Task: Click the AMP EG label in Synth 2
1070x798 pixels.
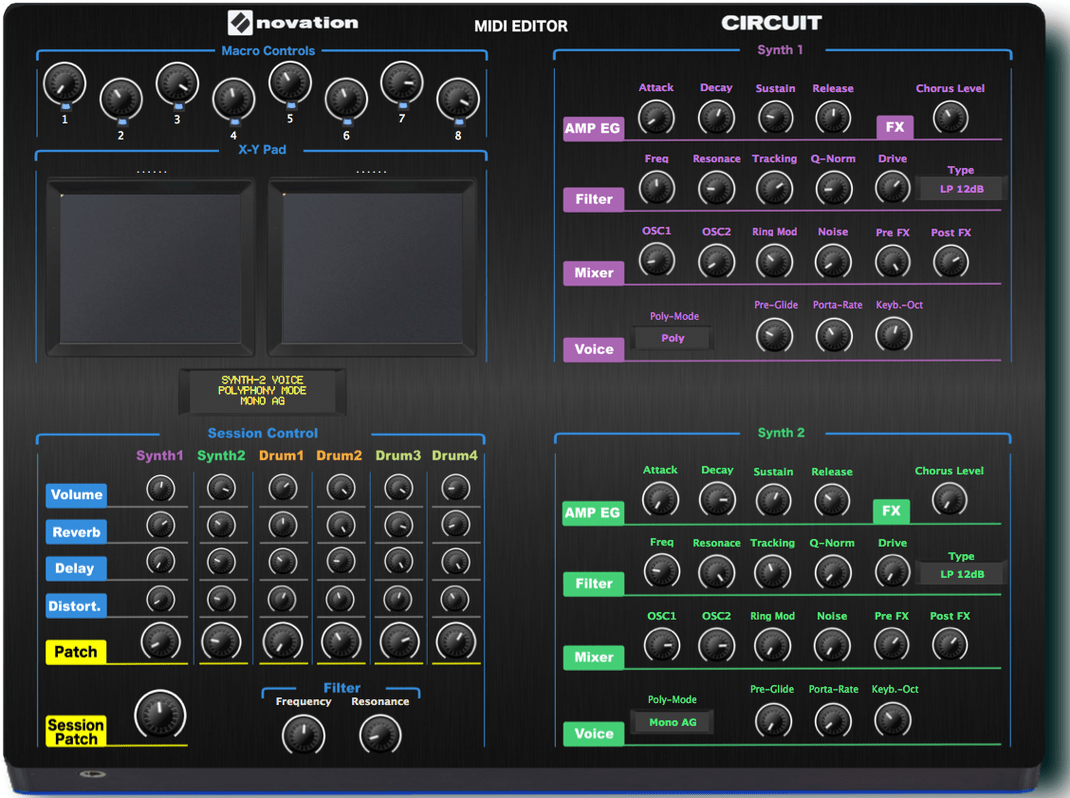Action: pyautogui.click(x=593, y=512)
